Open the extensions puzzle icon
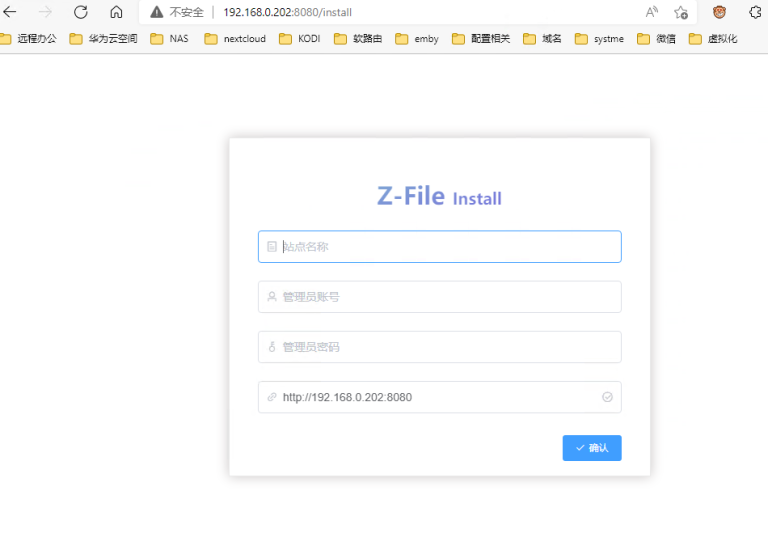The height and width of the screenshot is (533, 768). tap(755, 12)
